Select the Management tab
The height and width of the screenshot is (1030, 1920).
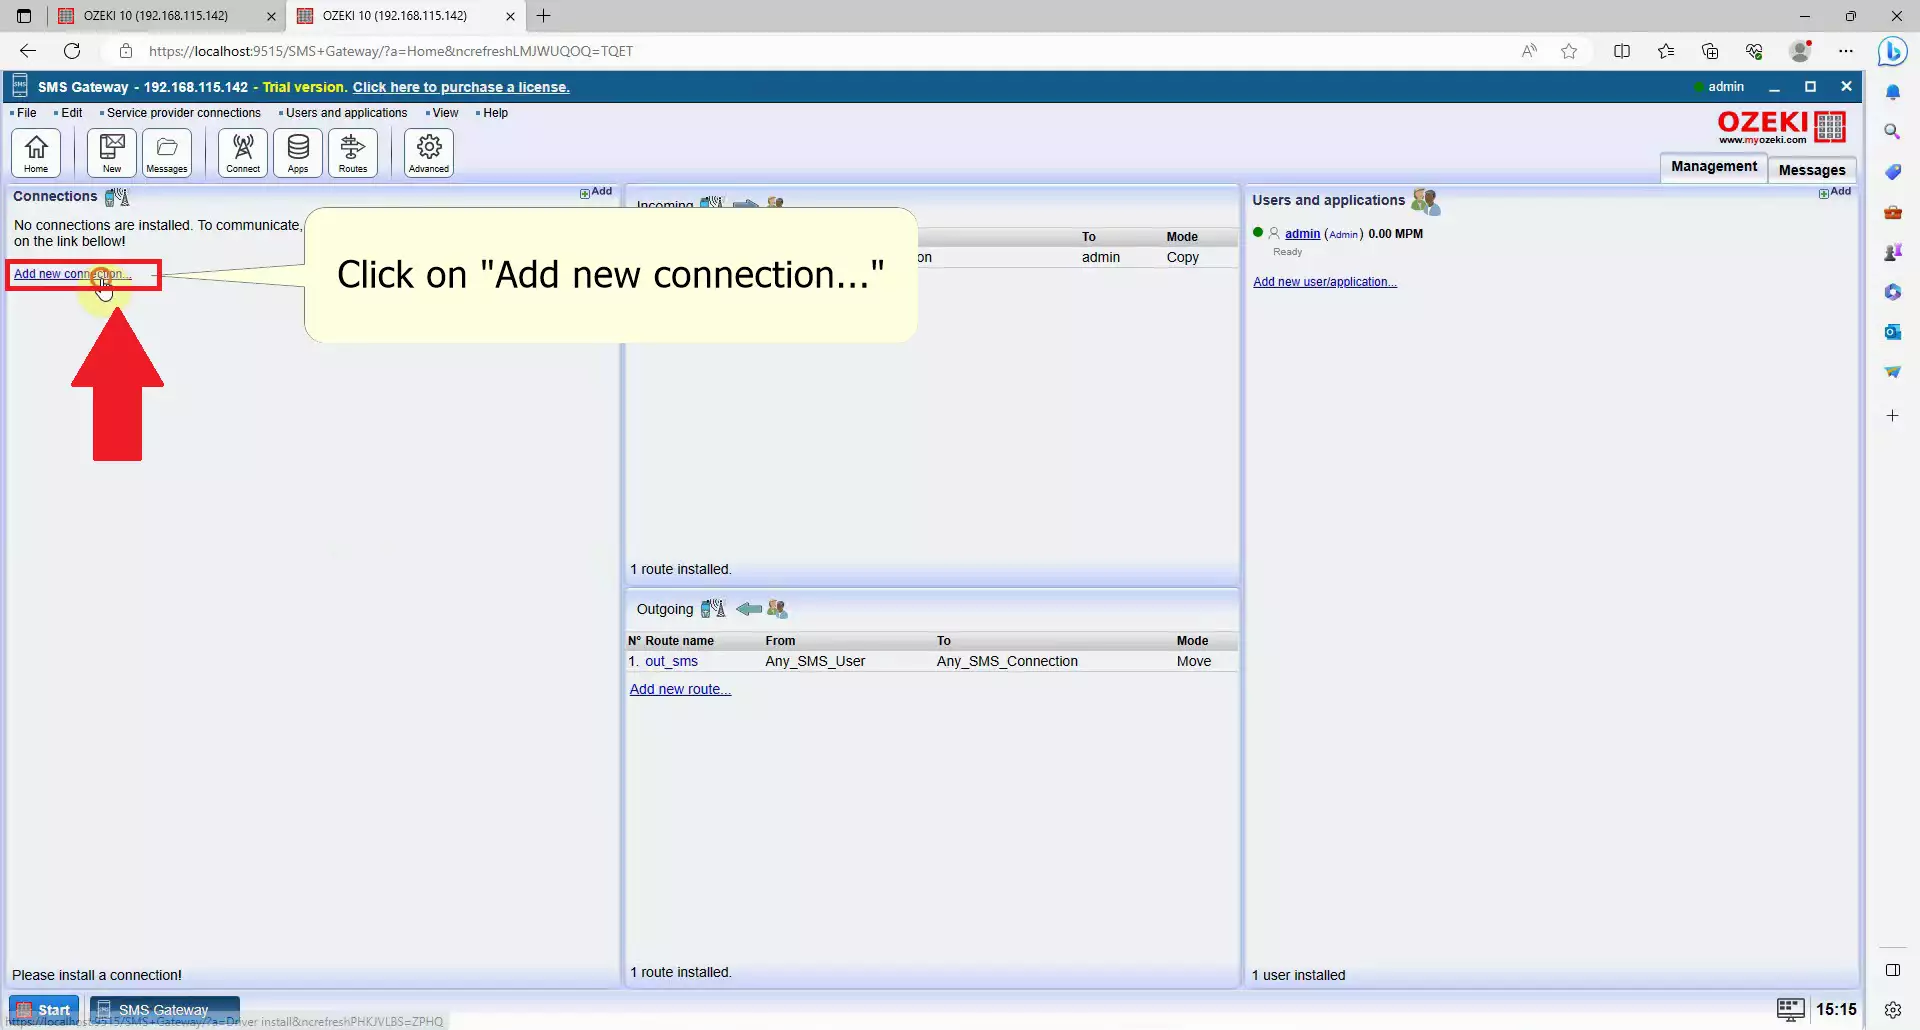click(x=1713, y=167)
